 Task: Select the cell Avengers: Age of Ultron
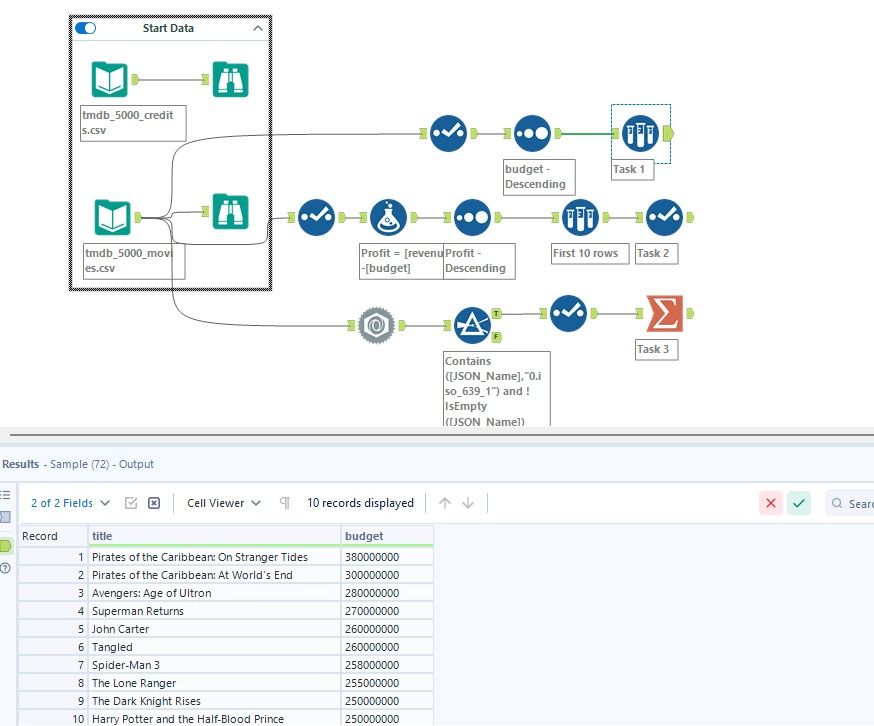click(214, 593)
